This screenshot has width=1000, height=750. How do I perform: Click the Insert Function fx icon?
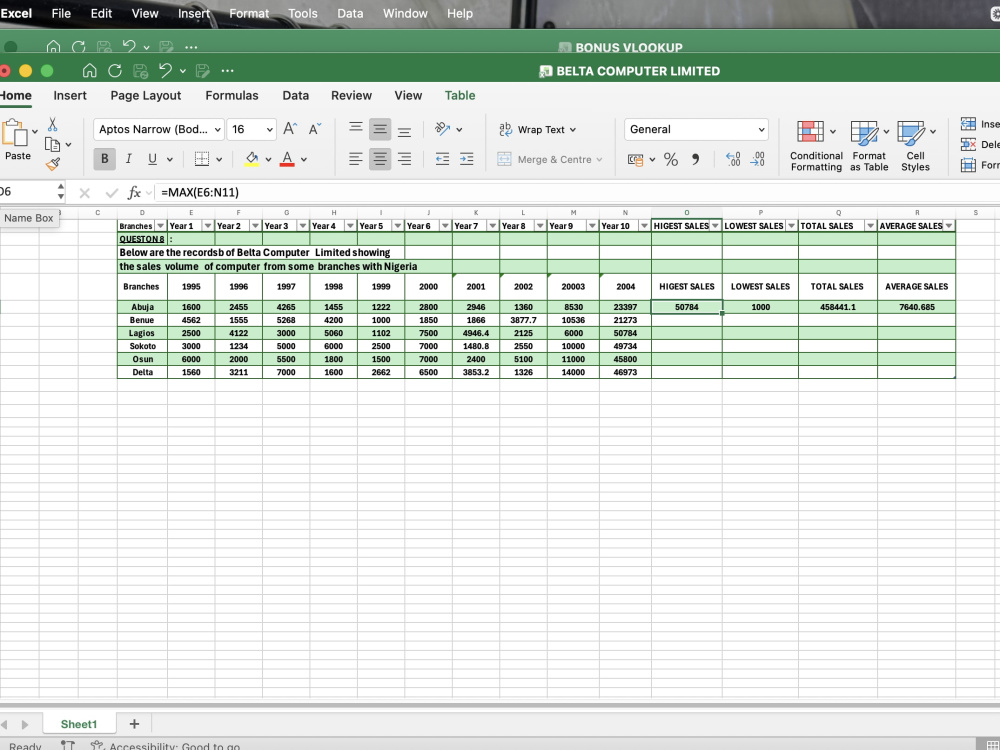tap(134, 193)
